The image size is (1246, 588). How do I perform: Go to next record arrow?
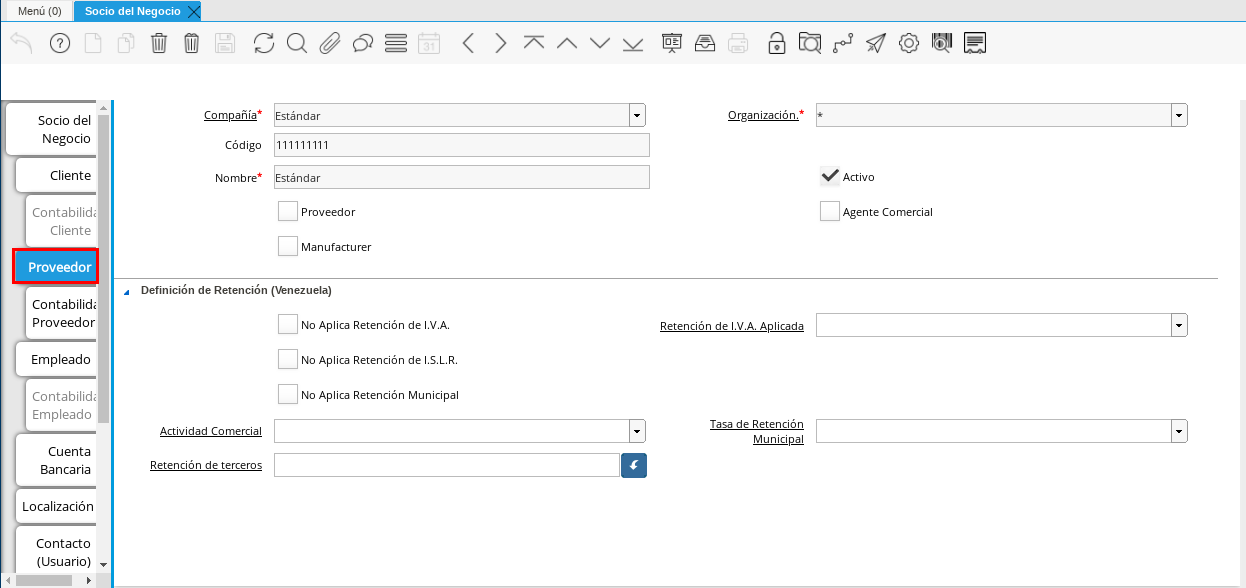click(500, 43)
